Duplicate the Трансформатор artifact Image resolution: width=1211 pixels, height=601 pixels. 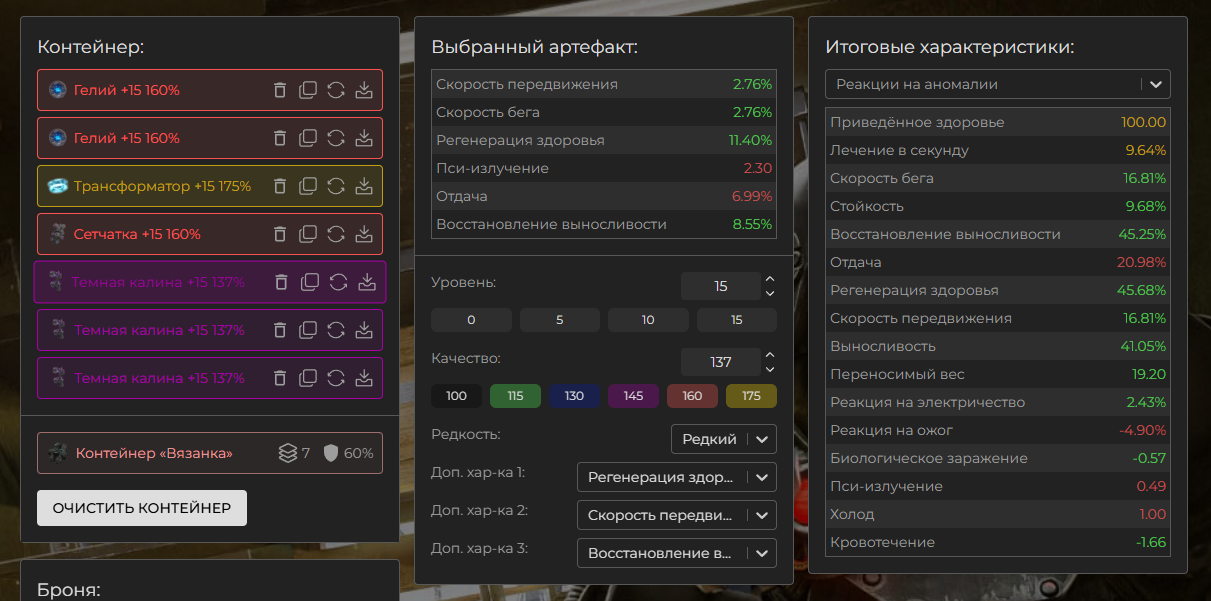[308, 186]
